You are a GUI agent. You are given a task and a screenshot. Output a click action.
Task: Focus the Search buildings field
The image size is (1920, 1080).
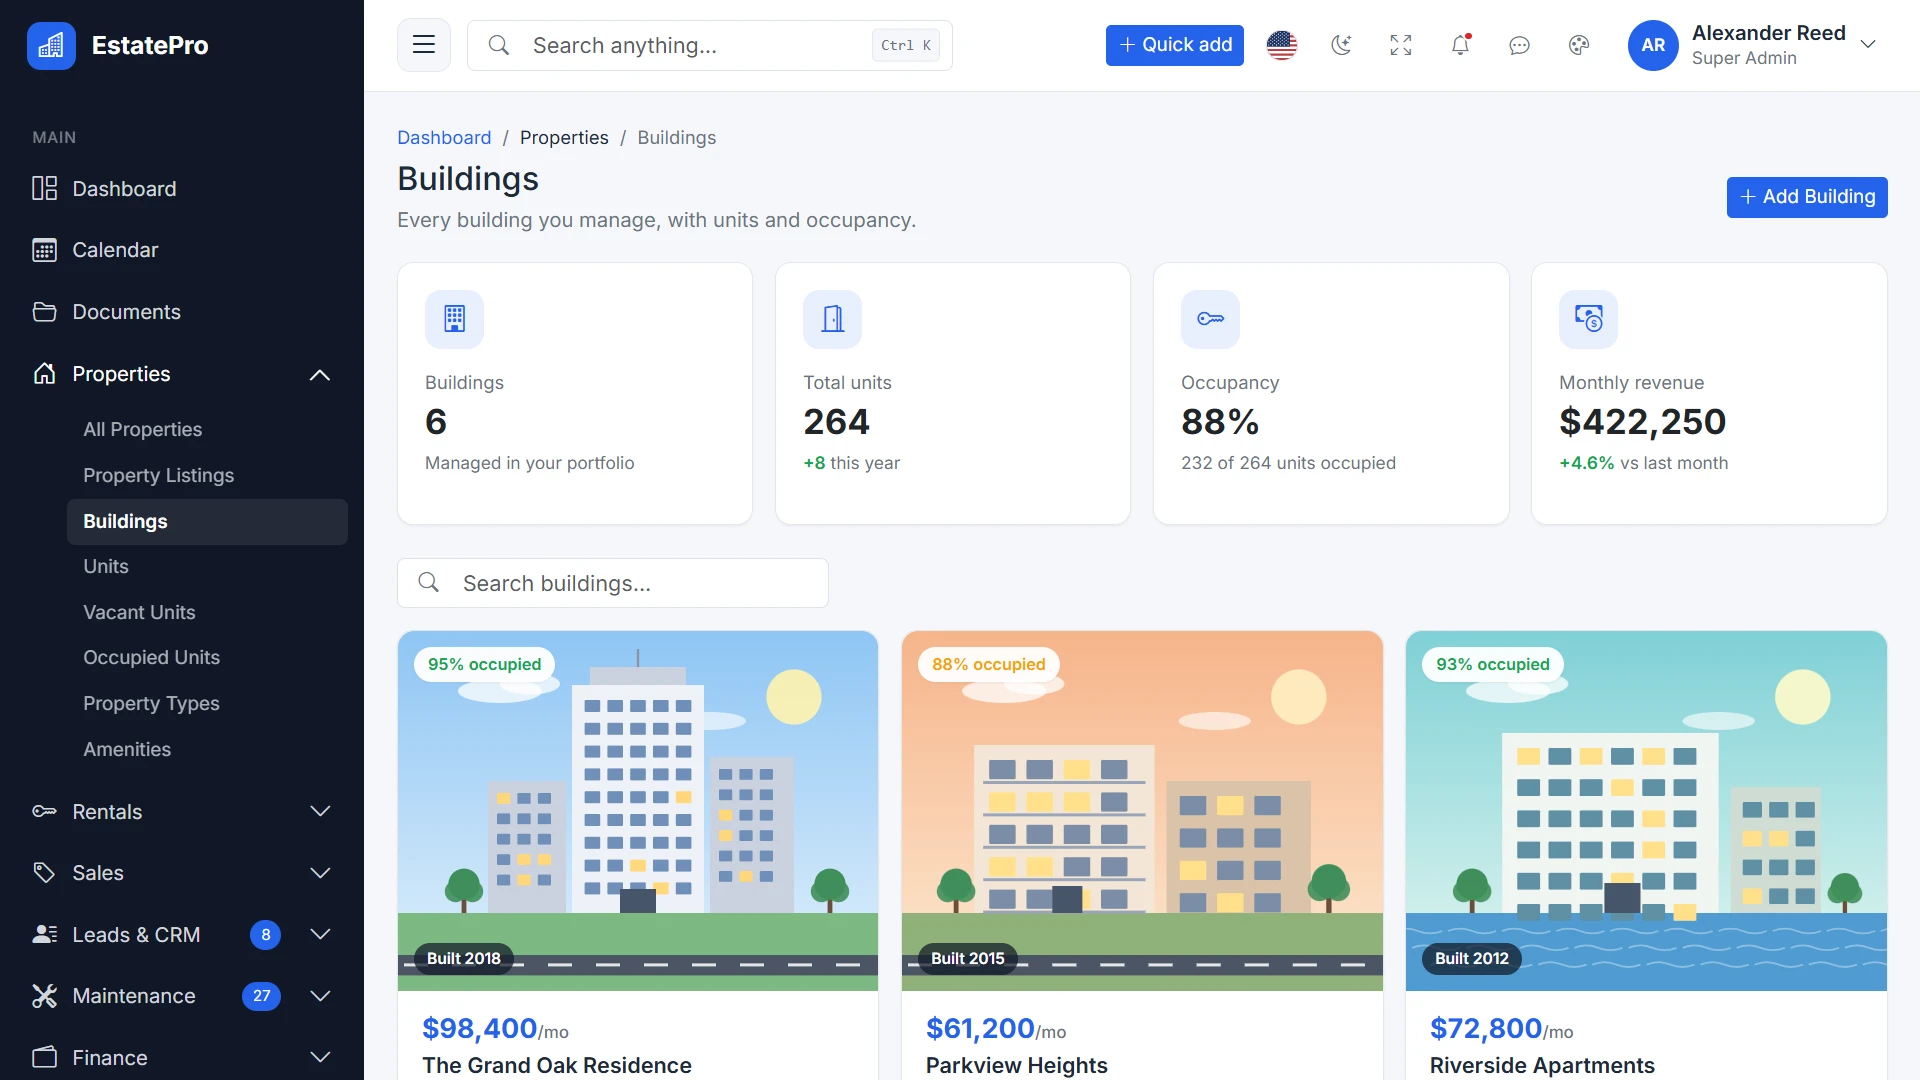pos(613,583)
